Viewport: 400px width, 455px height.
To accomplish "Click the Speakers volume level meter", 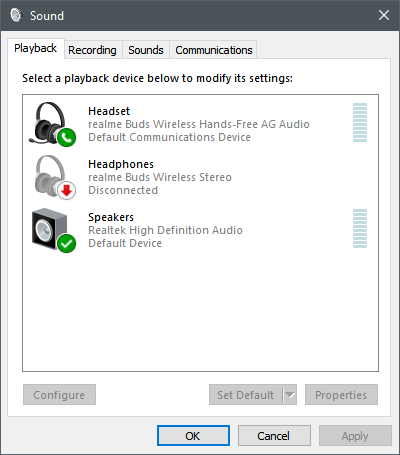I will [x=360, y=229].
